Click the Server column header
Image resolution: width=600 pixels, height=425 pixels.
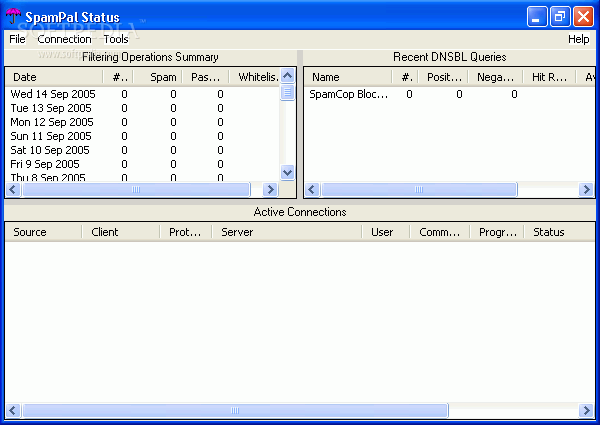coord(287,232)
